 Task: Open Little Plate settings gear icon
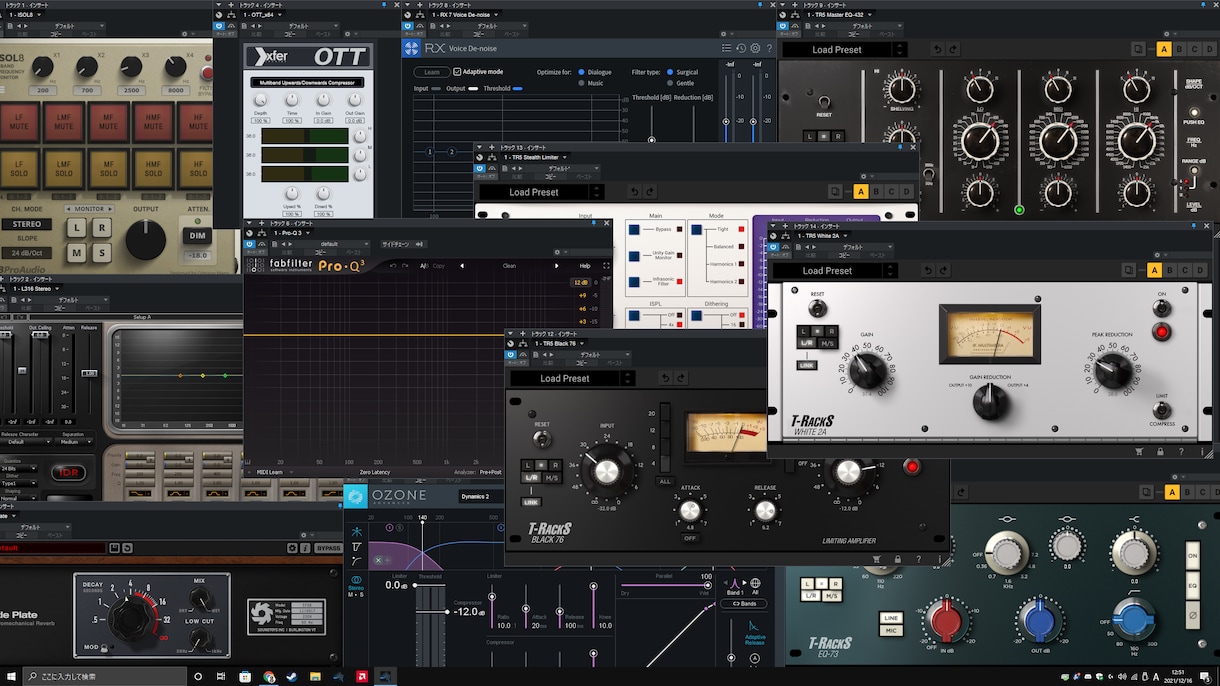coord(292,548)
